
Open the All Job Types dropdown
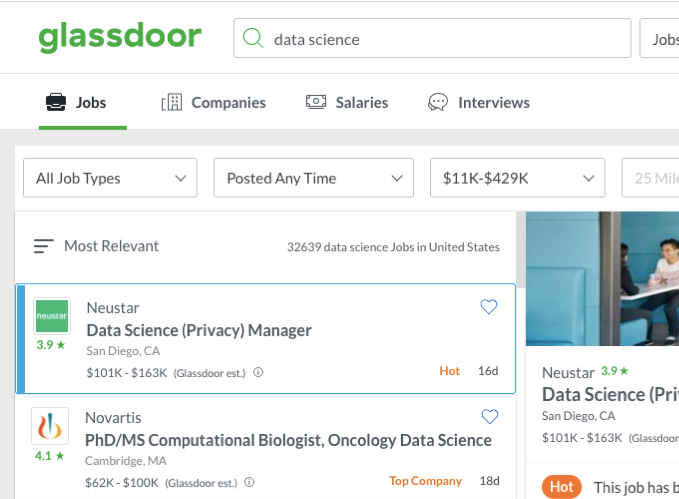(x=110, y=179)
